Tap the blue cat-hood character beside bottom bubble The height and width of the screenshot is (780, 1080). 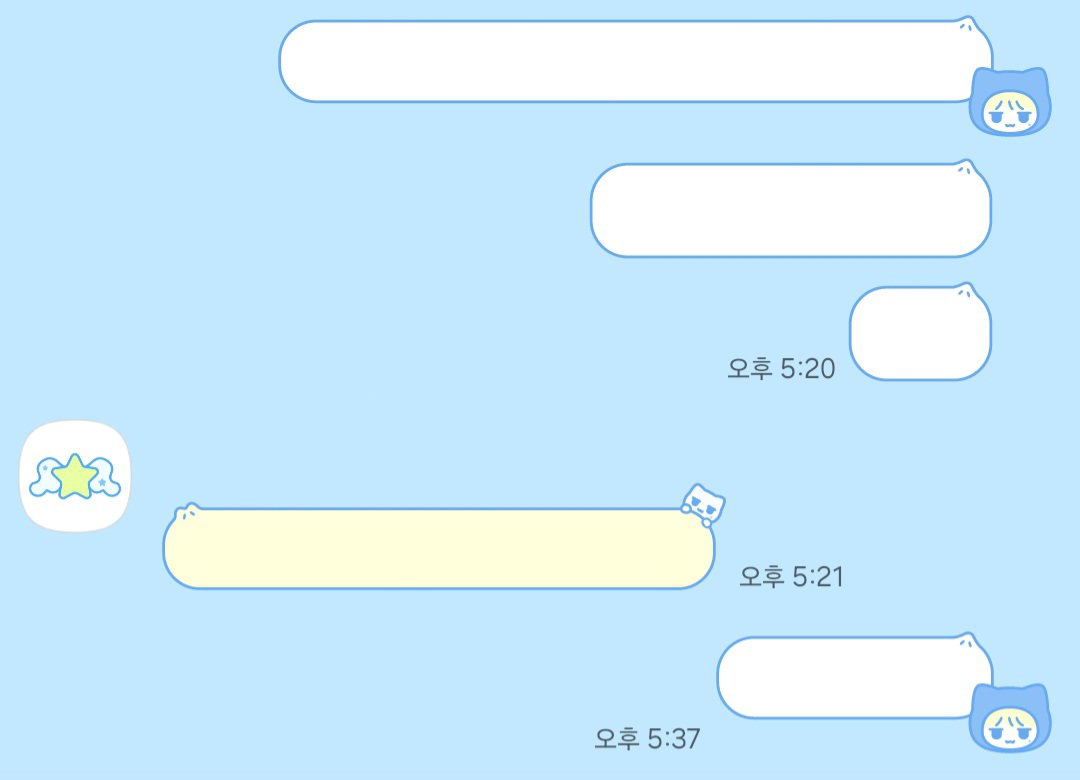[x=1010, y=717]
